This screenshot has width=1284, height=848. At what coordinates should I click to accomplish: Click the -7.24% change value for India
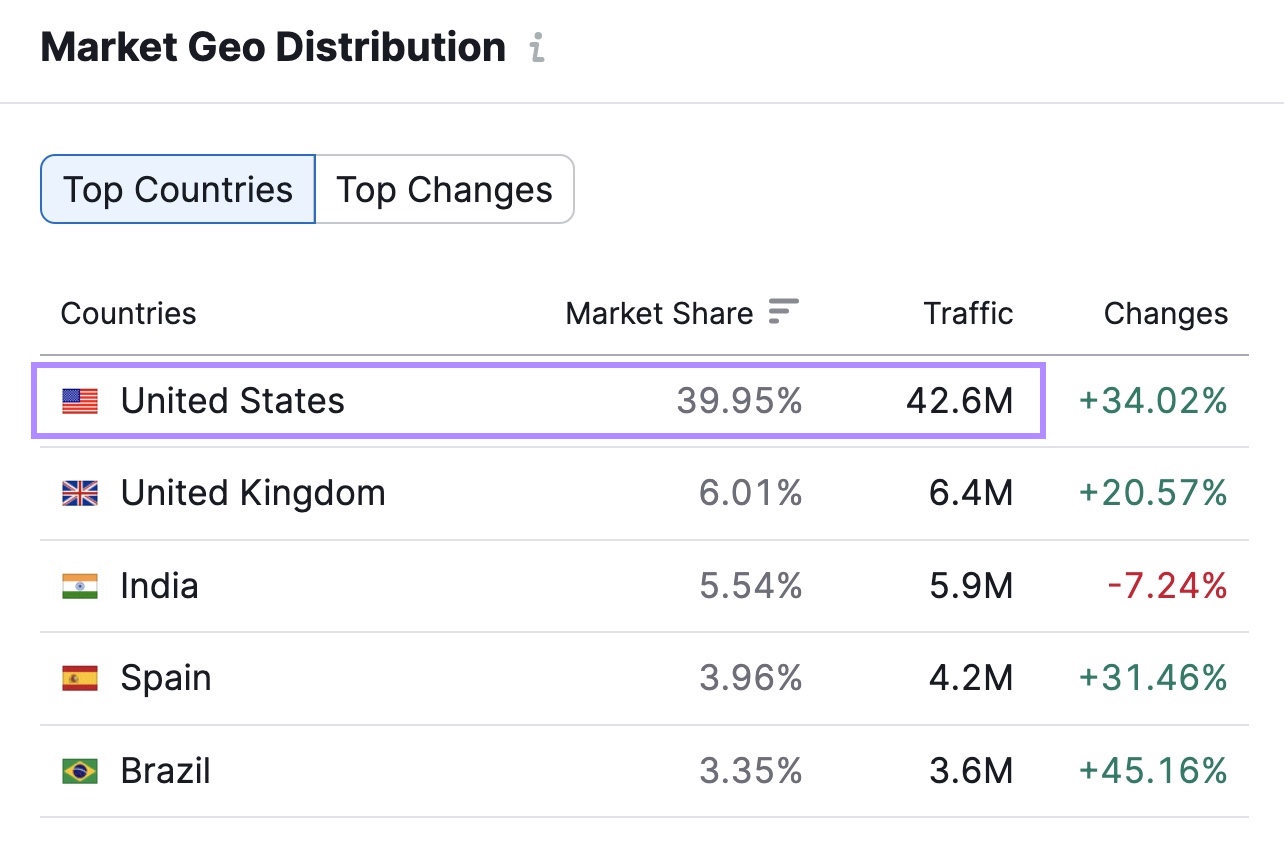[x=1167, y=586]
